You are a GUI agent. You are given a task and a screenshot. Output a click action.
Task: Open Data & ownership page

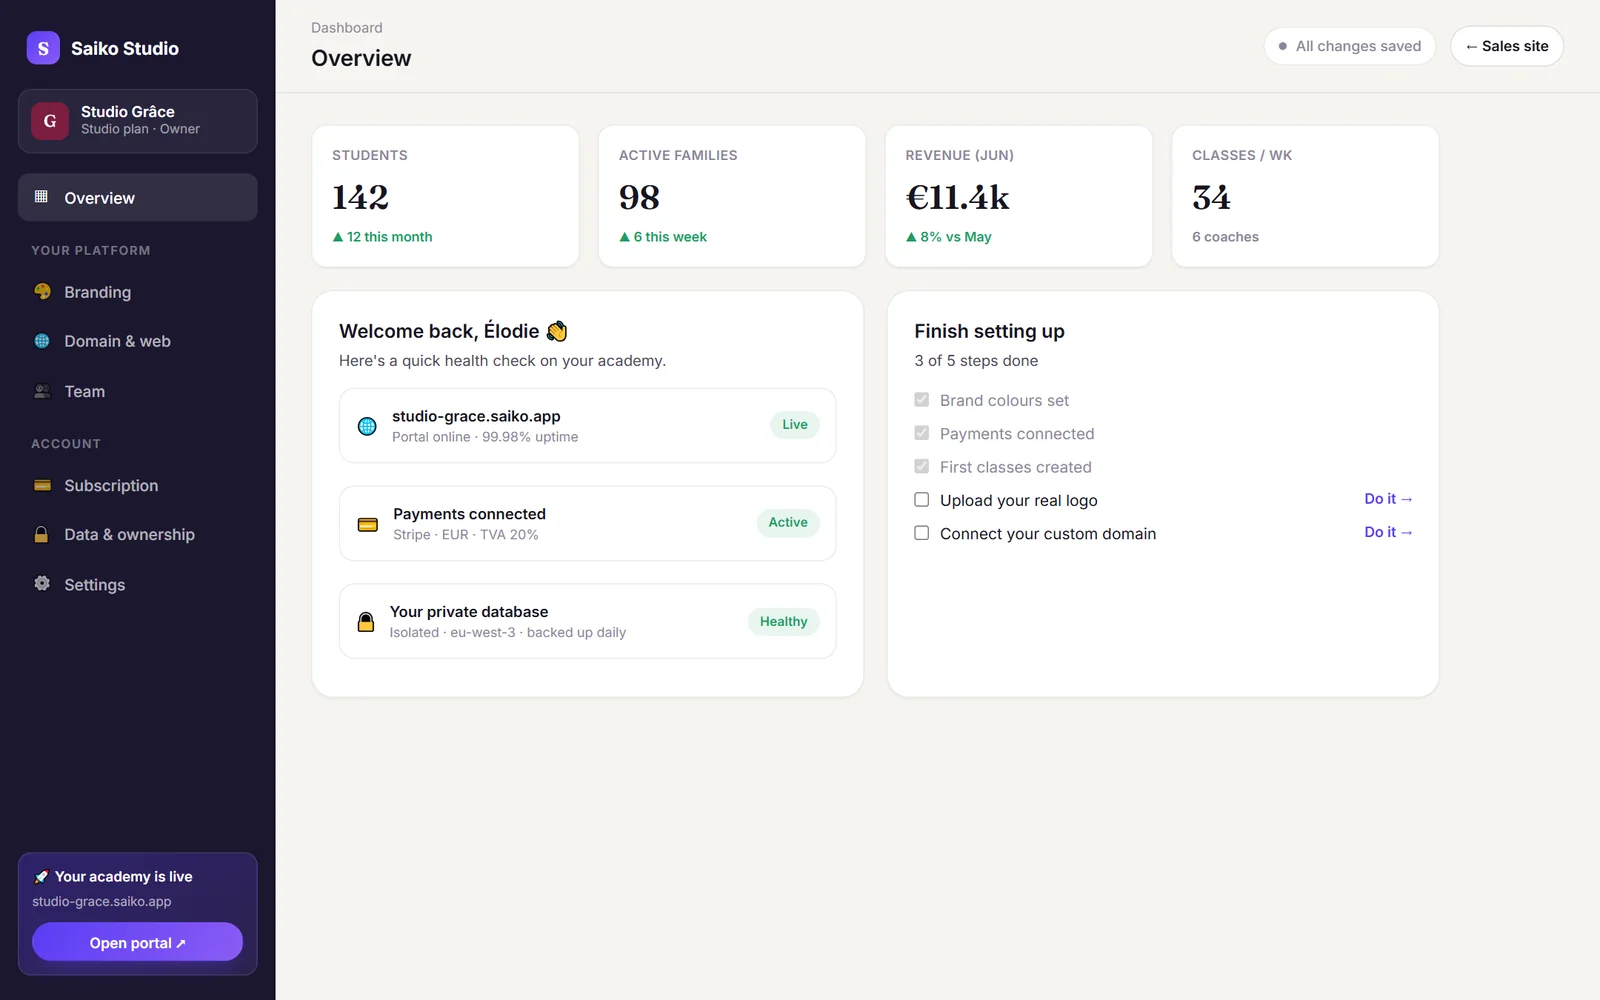coord(138,534)
